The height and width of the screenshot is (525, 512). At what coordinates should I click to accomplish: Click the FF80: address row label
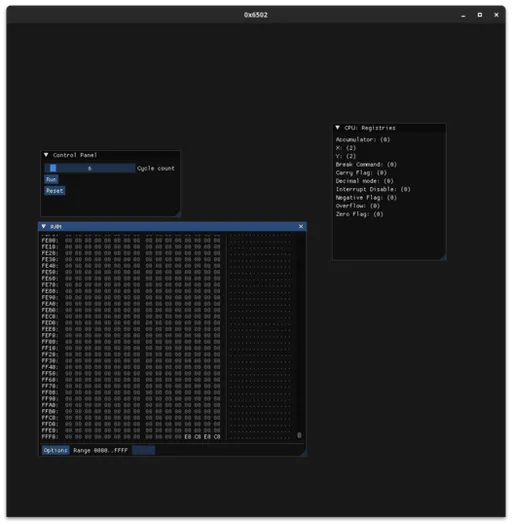(50, 392)
